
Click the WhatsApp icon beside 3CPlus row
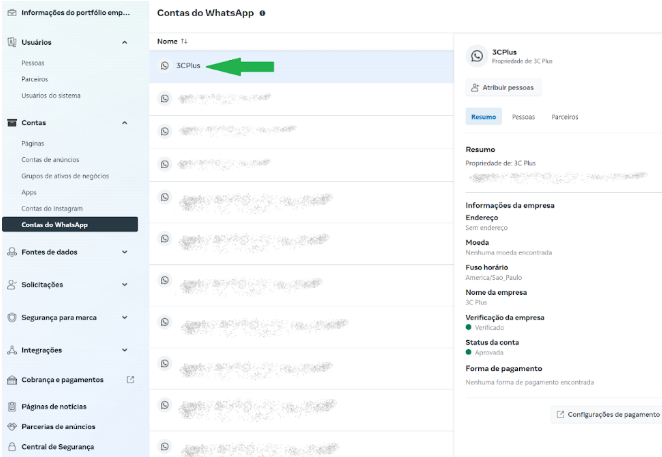(x=165, y=66)
